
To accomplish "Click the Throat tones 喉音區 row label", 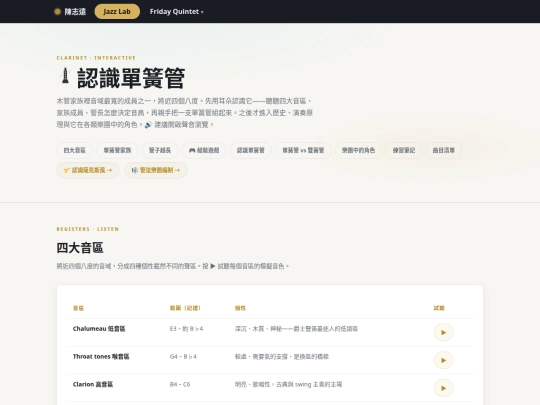I will coord(101,356).
